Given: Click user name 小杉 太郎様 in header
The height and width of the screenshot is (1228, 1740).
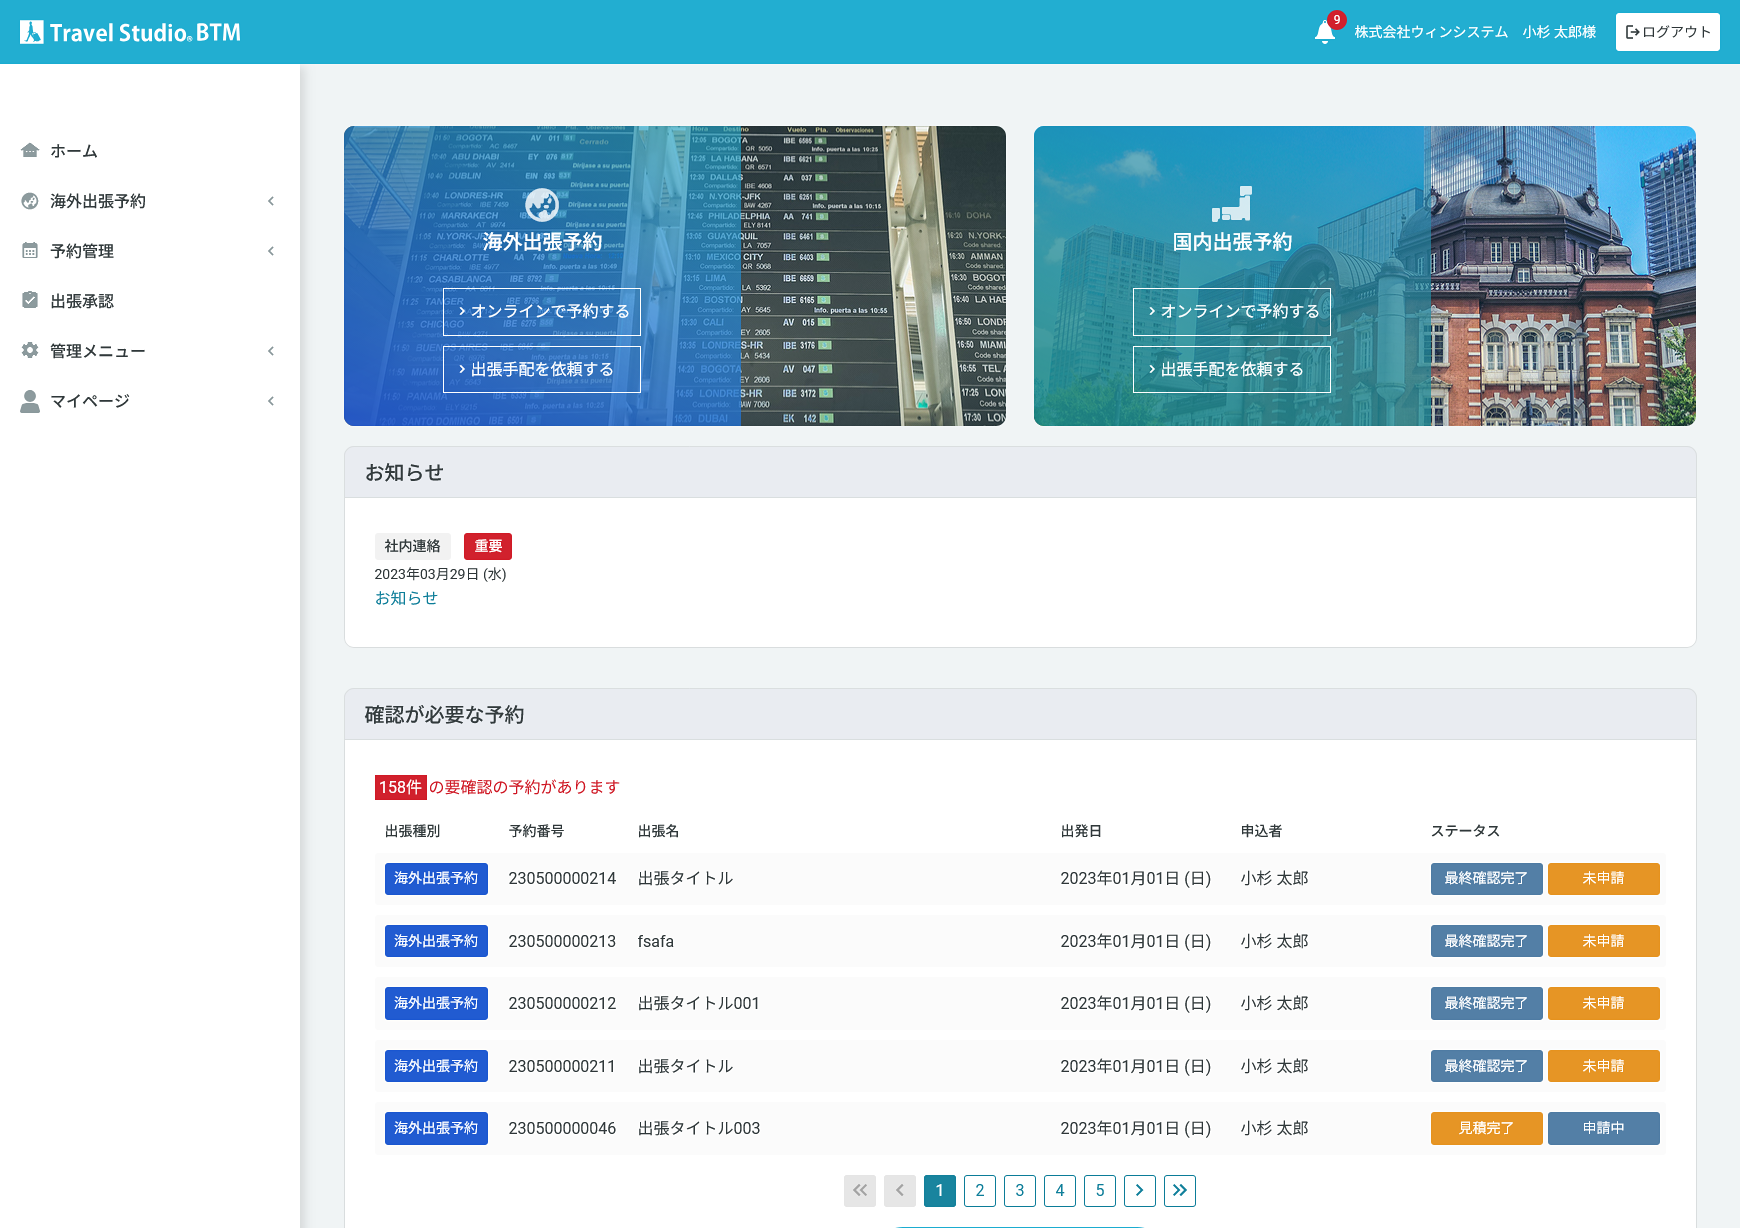Looking at the screenshot, I should click(1559, 32).
